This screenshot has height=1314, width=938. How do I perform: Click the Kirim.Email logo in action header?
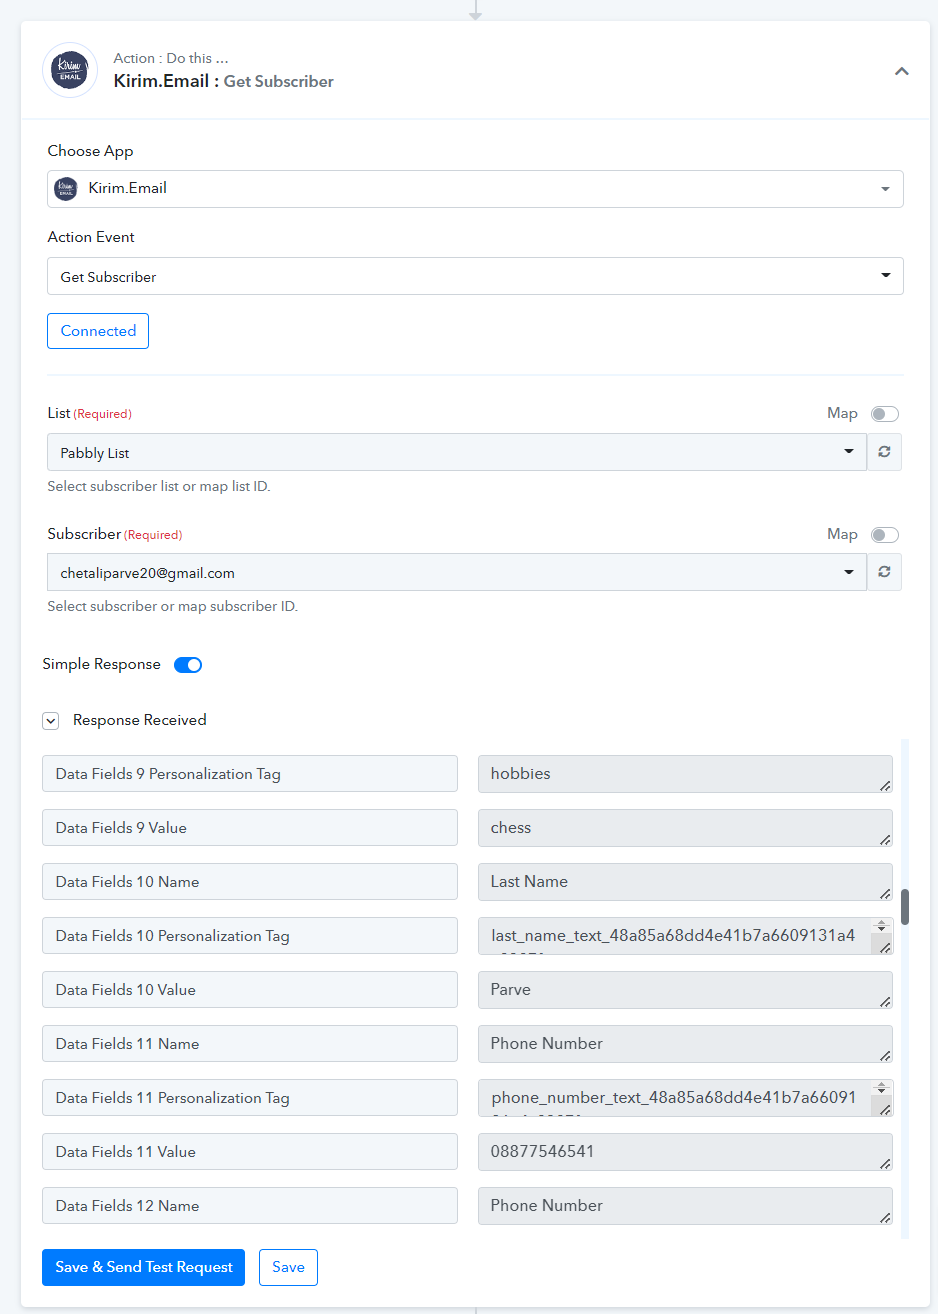pyautogui.click(x=70, y=70)
